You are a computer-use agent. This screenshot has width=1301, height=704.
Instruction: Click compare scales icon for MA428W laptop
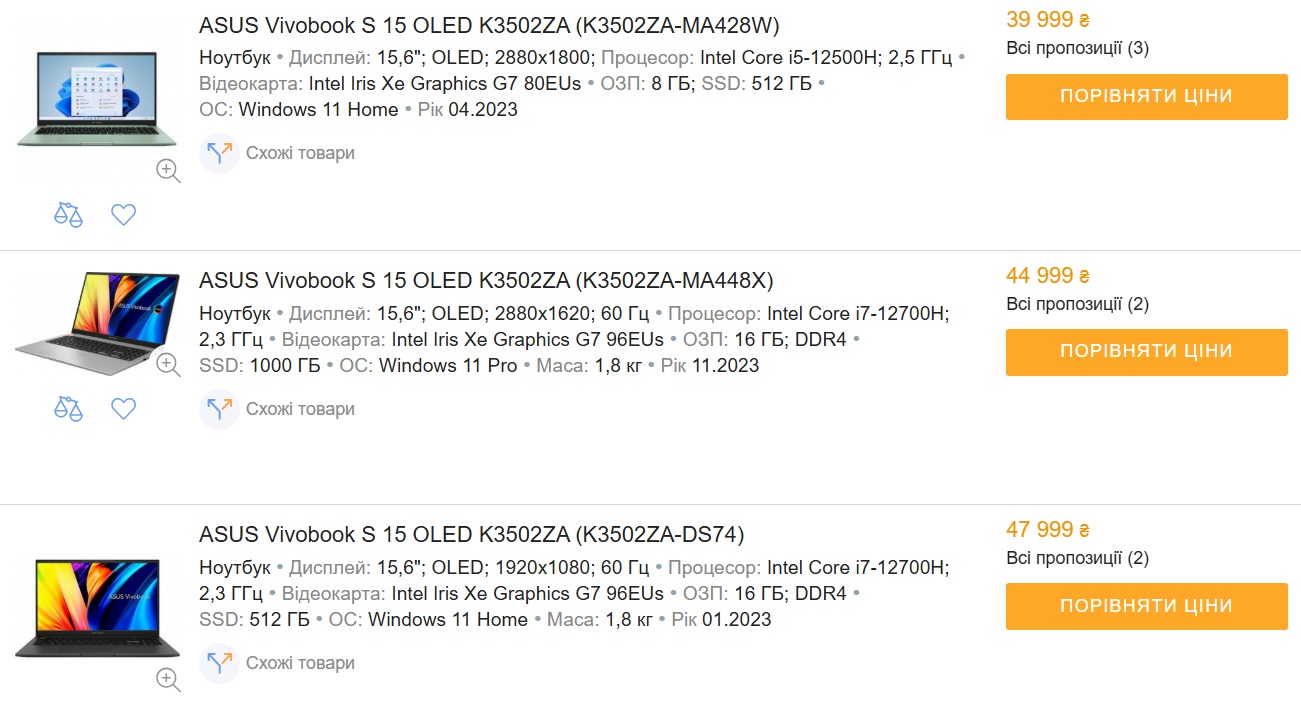tap(68, 214)
